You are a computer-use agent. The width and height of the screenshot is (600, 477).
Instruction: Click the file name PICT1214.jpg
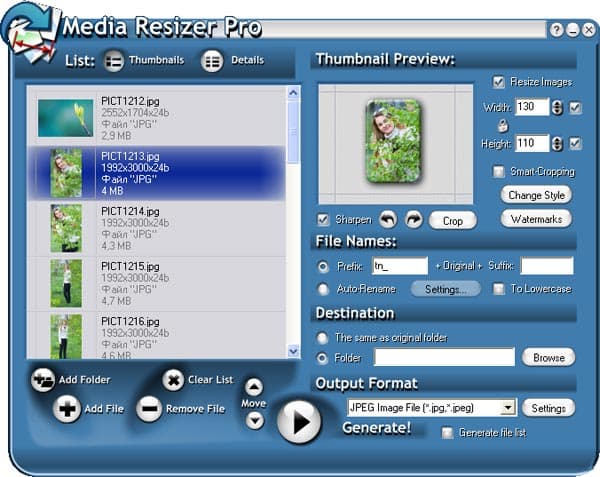click(x=130, y=211)
